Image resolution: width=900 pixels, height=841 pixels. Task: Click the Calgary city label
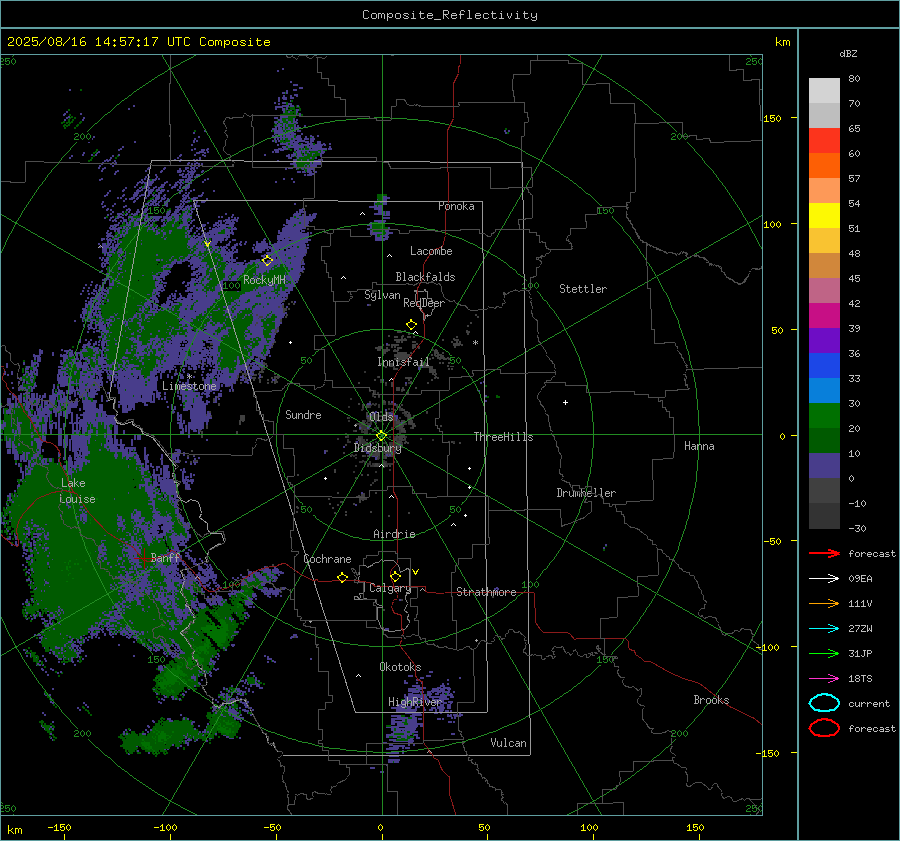[390, 588]
